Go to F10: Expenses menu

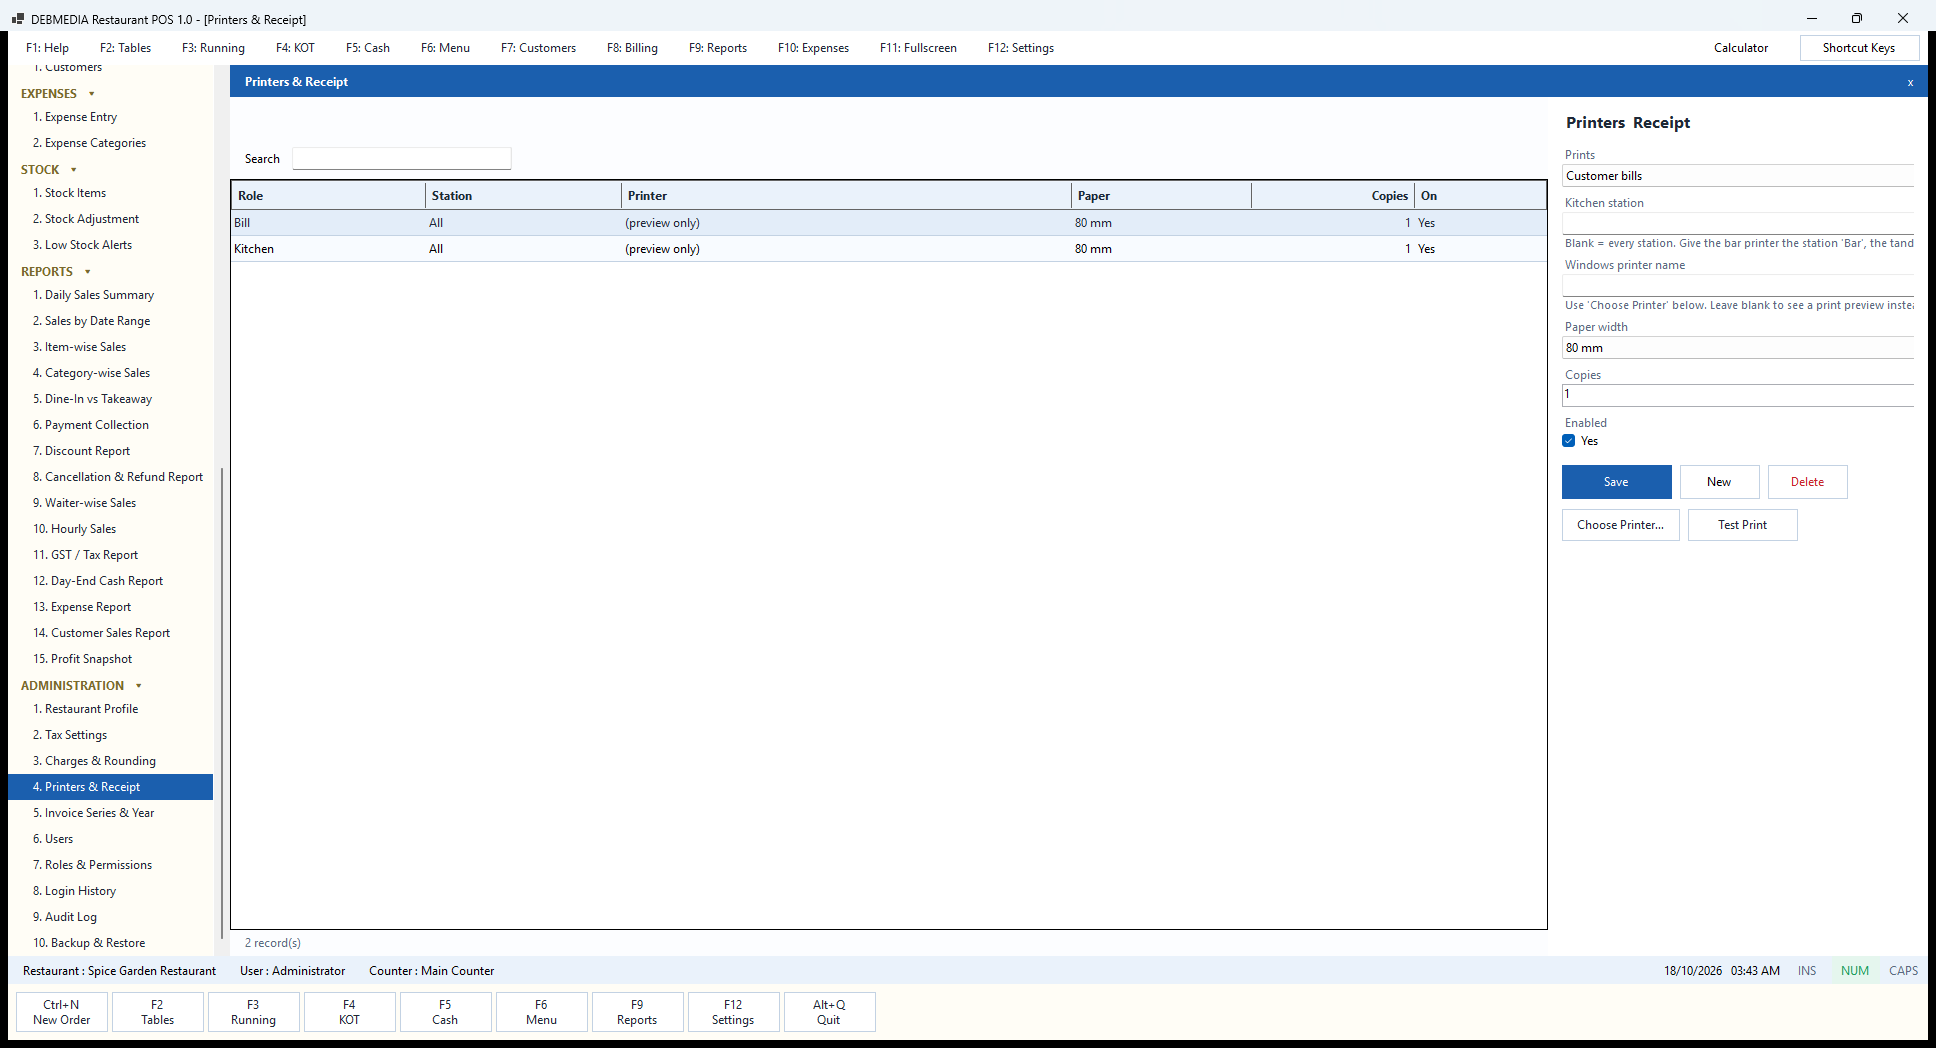(x=813, y=48)
